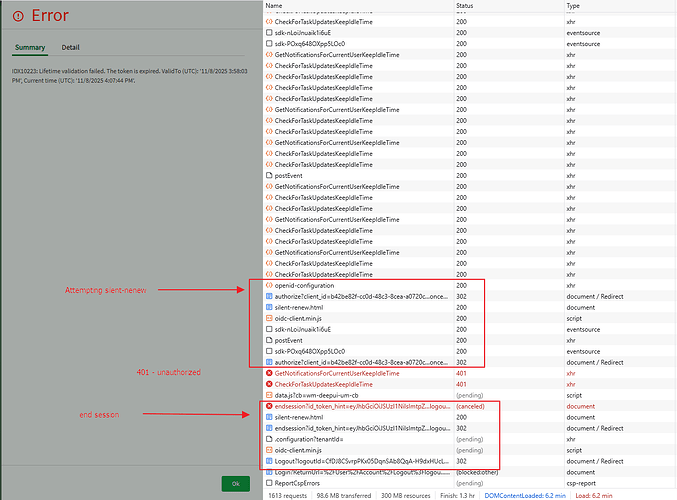Viewport: 677px width, 500px height.
Task: Click script icon of data.js?cb=wm-deepui-um-cb request
Action: 269,395
